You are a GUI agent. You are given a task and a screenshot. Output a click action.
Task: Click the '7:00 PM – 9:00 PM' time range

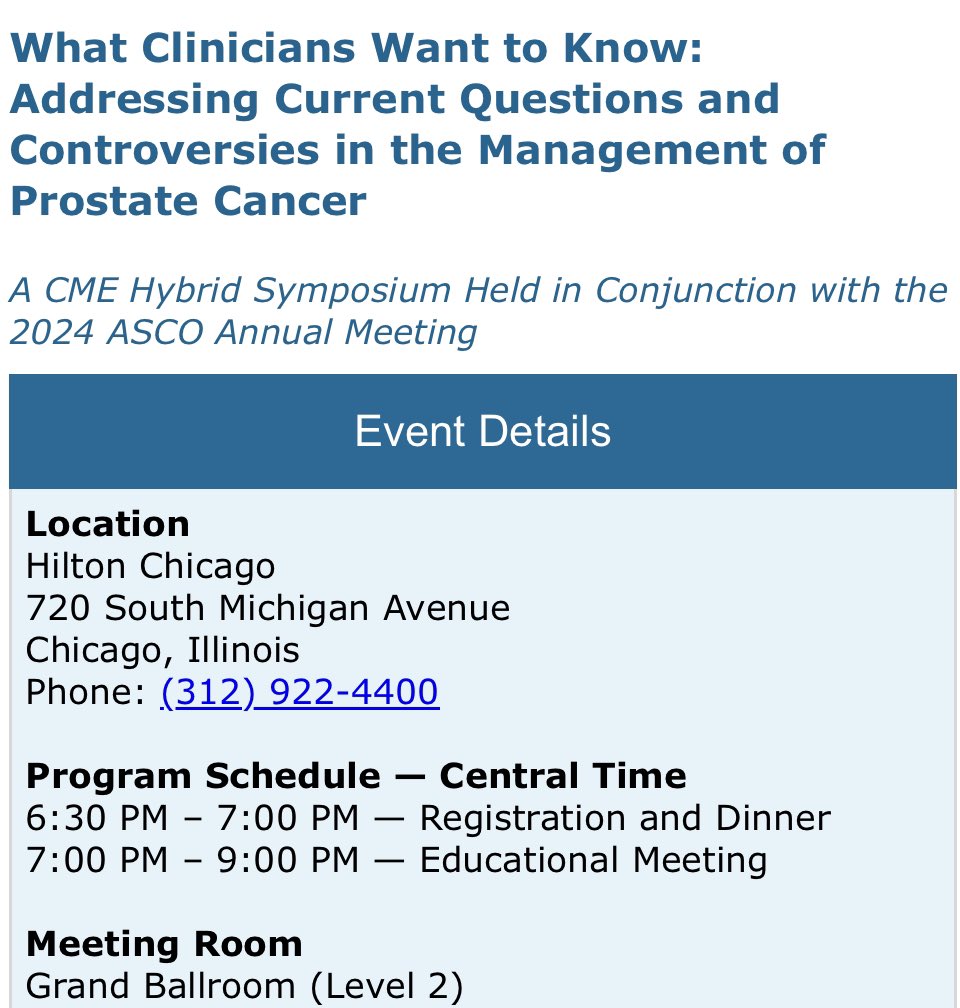click(192, 860)
